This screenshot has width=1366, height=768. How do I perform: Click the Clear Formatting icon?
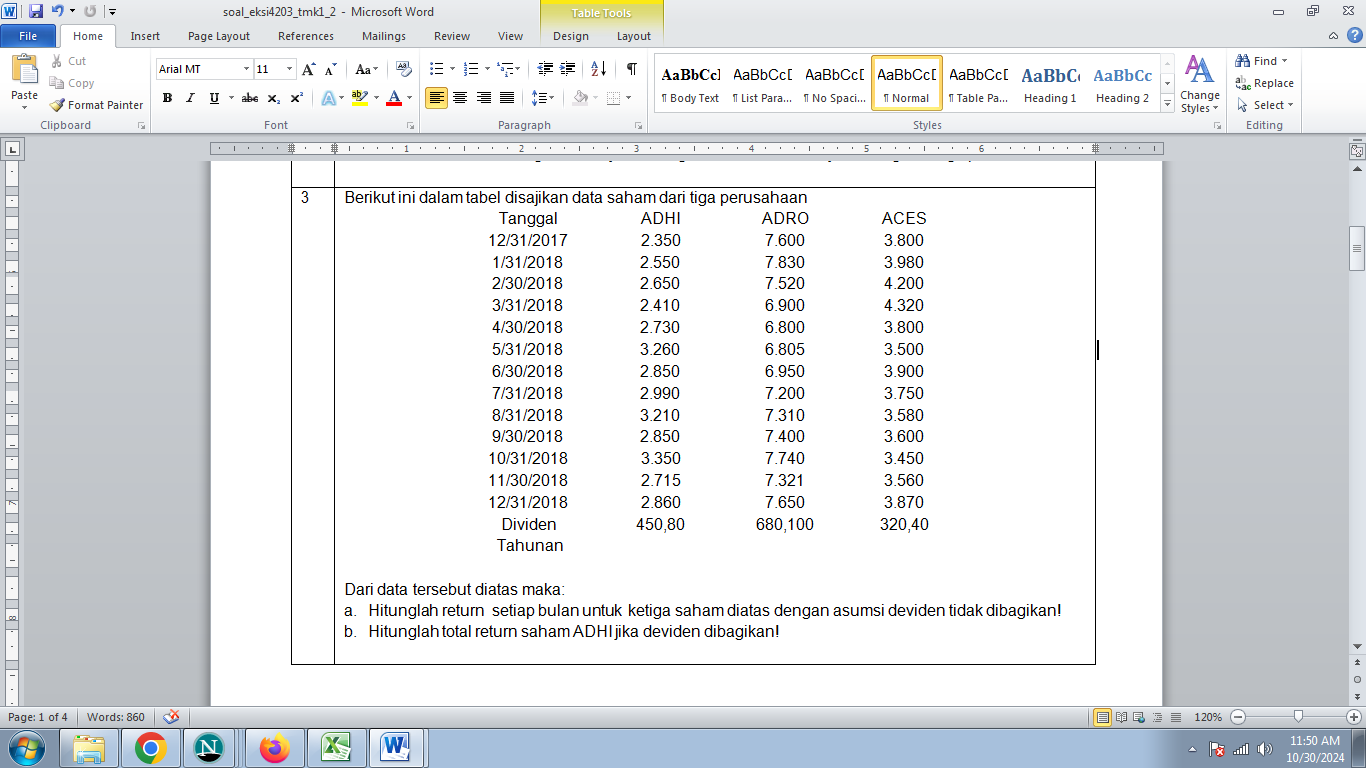tap(403, 69)
